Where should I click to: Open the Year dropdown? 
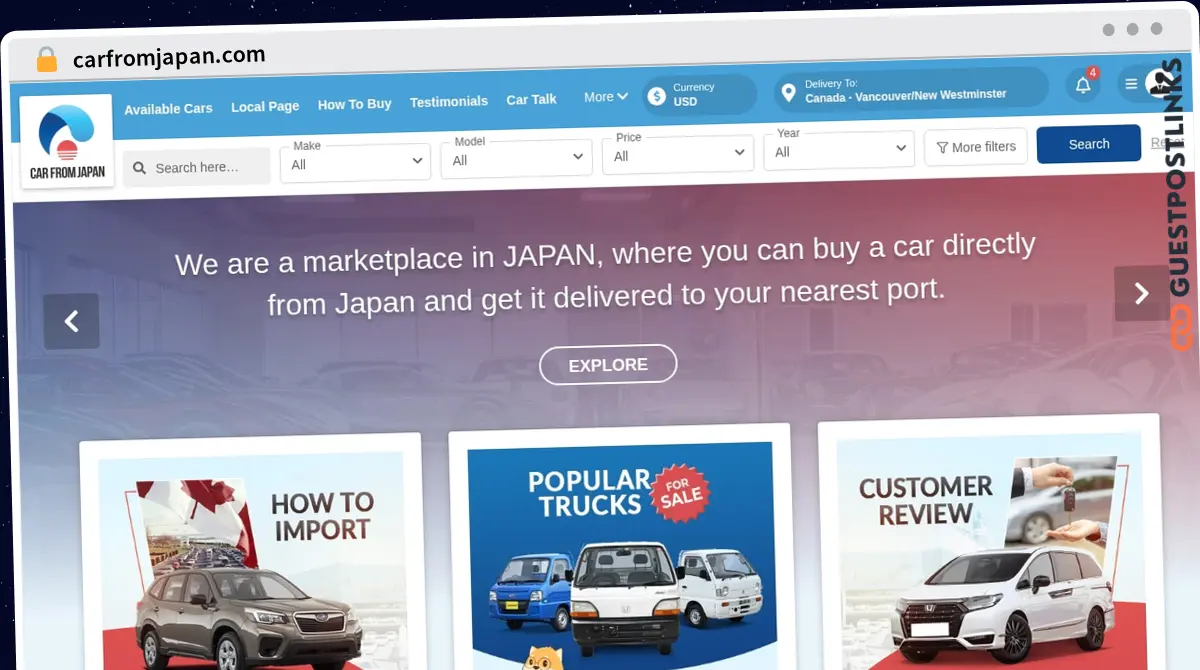[x=839, y=151]
